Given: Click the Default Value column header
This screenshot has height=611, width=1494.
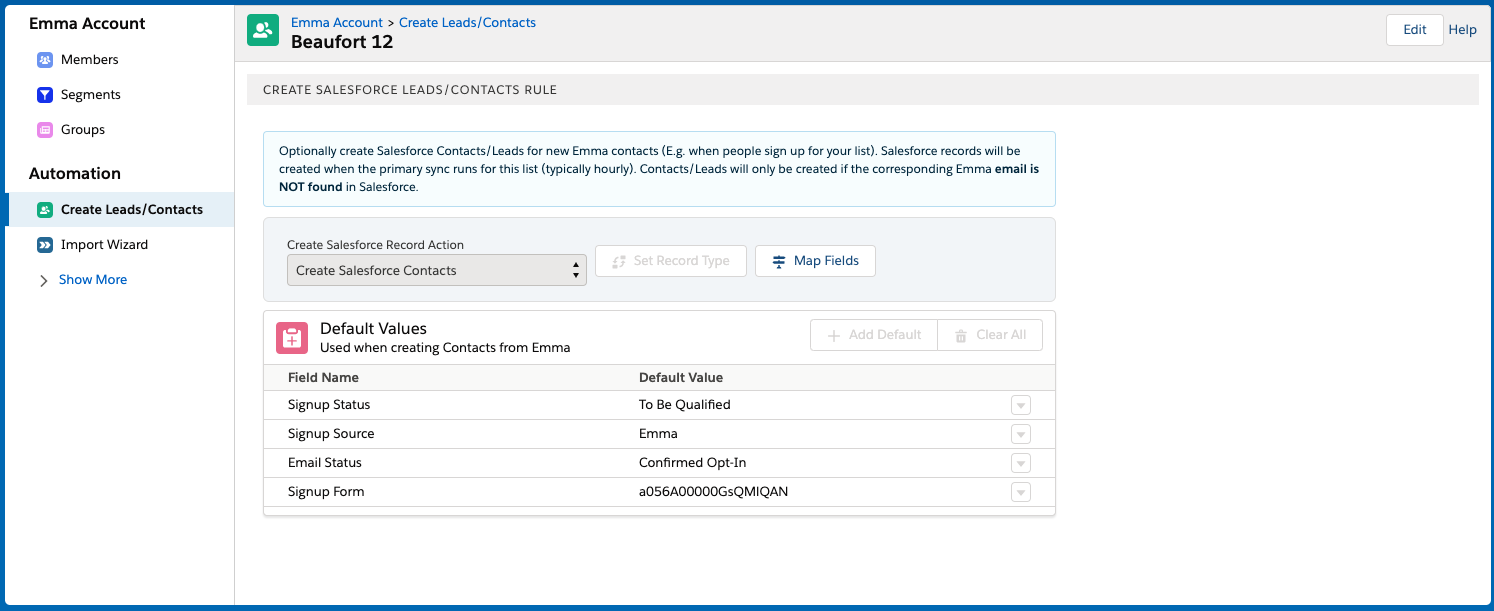Looking at the screenshot, I should (x=681, y=378).
